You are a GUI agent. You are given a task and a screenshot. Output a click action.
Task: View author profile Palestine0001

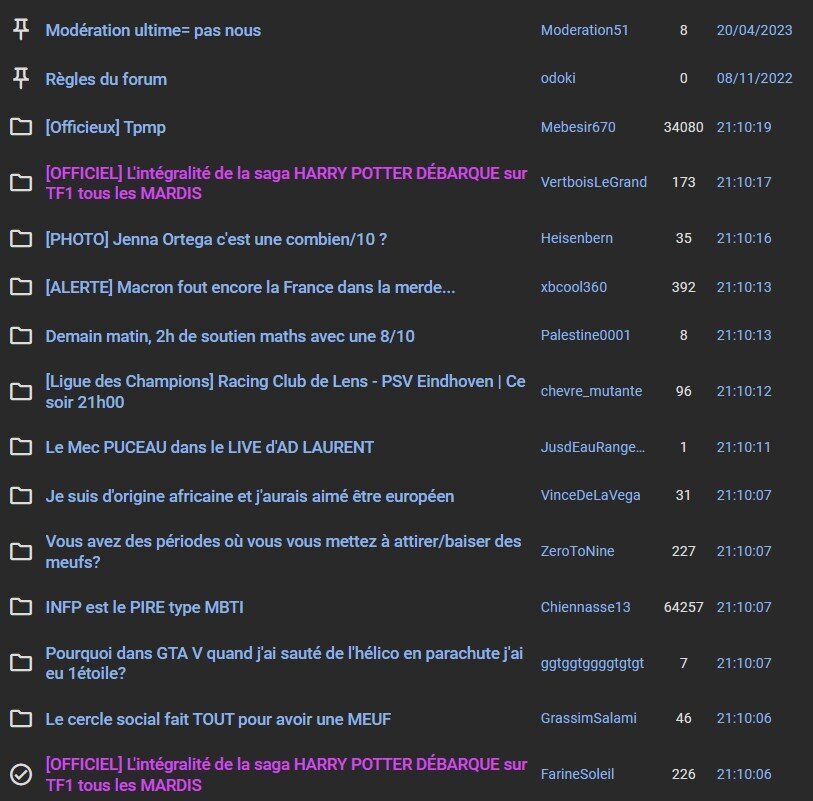coord(585,335)
